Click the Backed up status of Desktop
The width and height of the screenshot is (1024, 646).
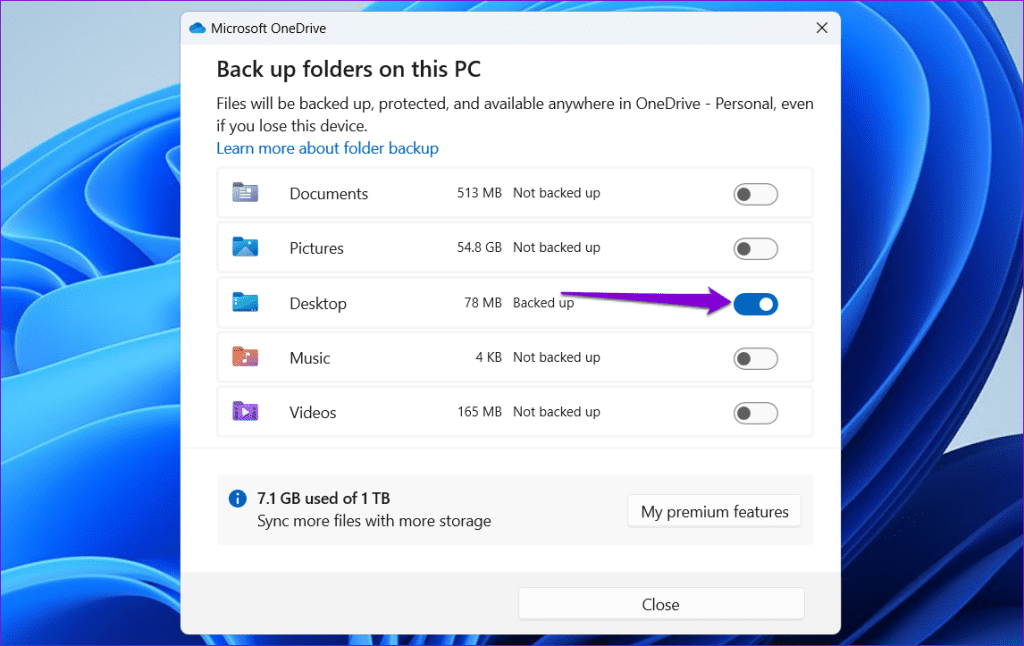(x=543, y=302)
